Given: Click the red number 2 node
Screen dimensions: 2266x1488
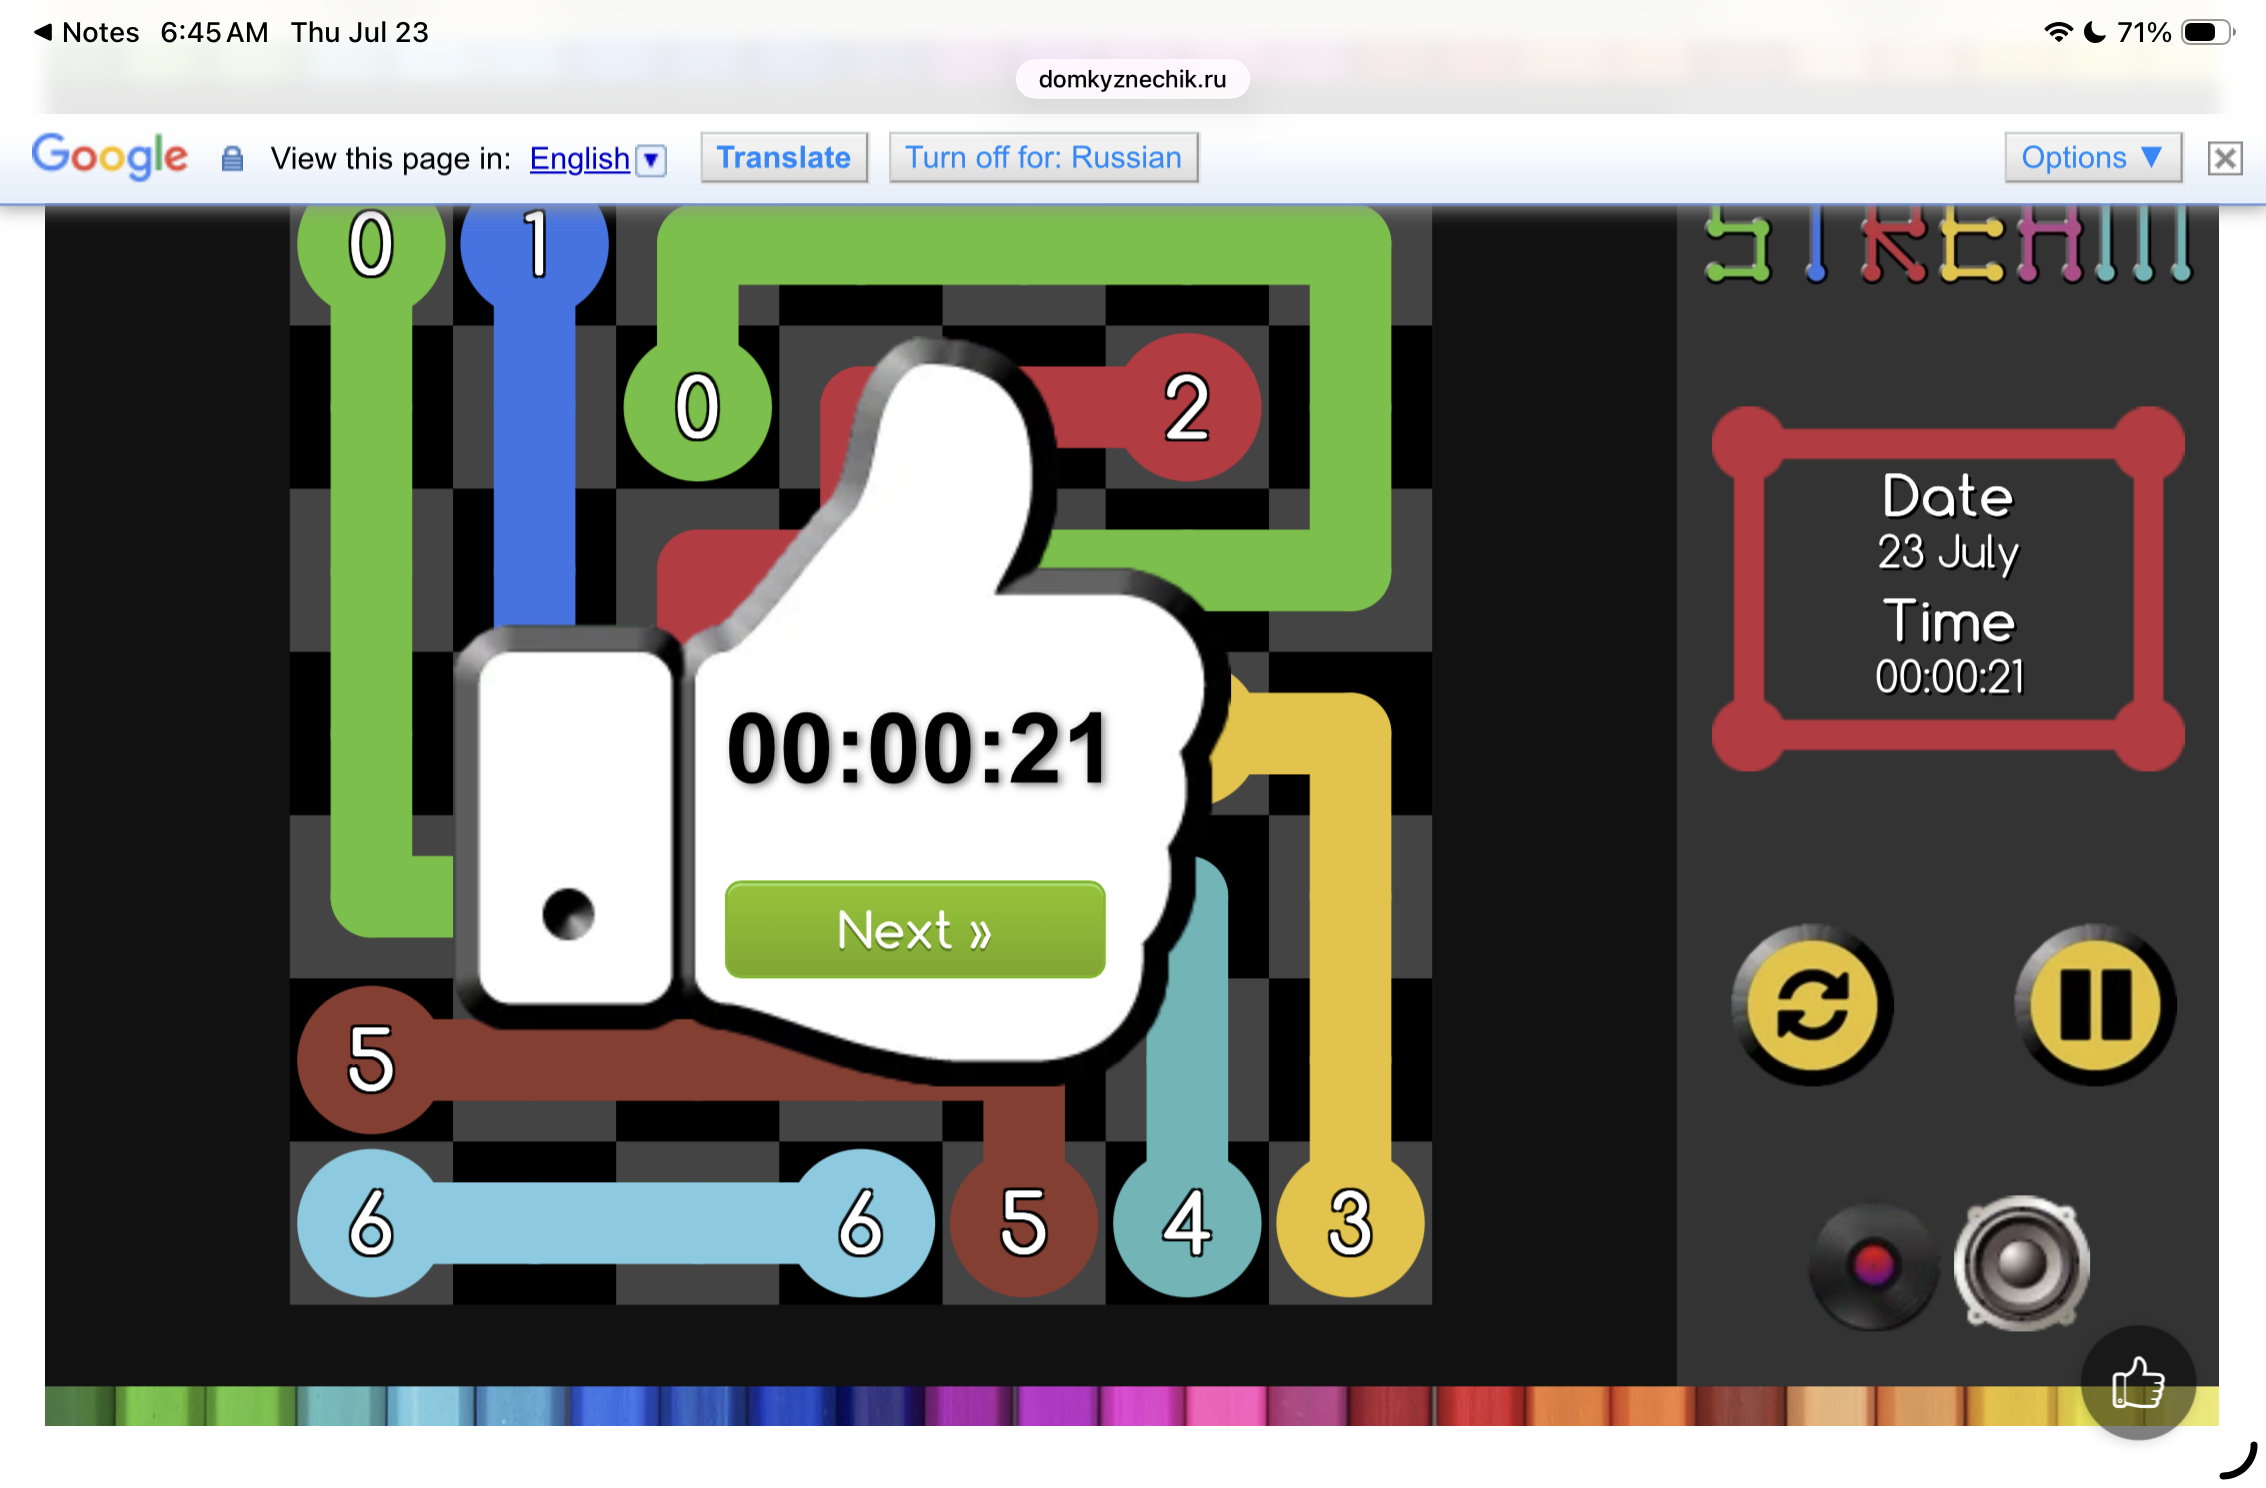Looking at the screenshot, I should (x=1187, y=407).
